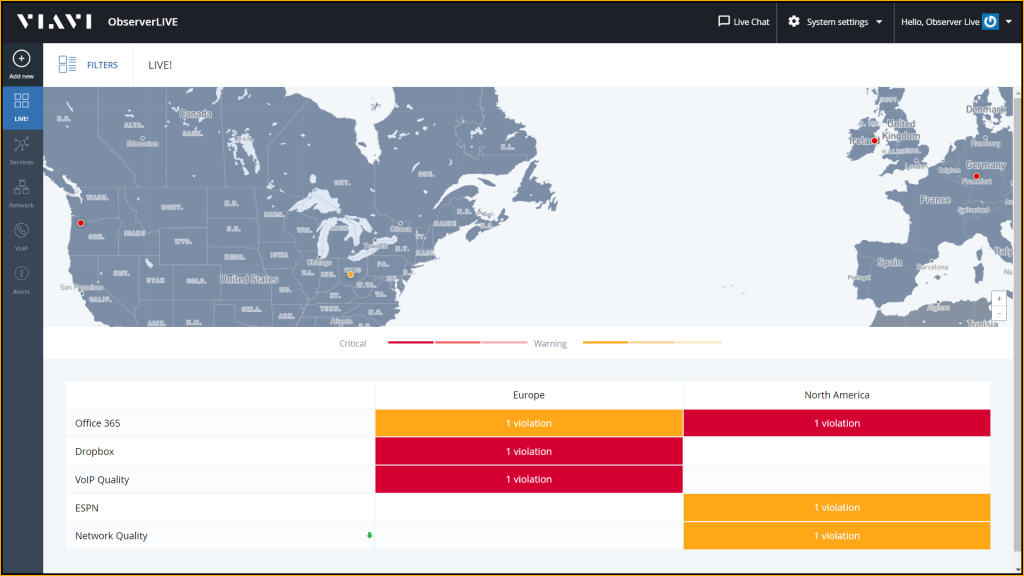Open the Alerts sidebar icon

point(22,274)
